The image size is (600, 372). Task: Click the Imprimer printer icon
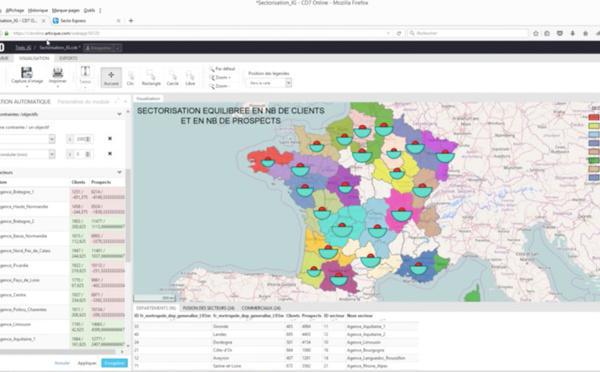click(57, 73)
